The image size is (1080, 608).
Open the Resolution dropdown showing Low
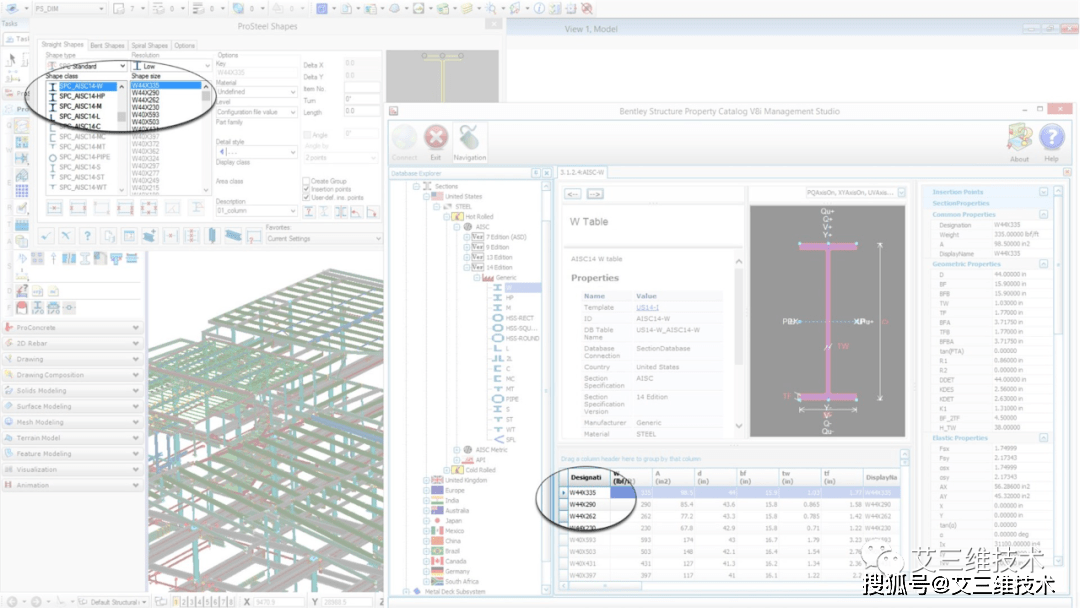(x=171, y=66)
